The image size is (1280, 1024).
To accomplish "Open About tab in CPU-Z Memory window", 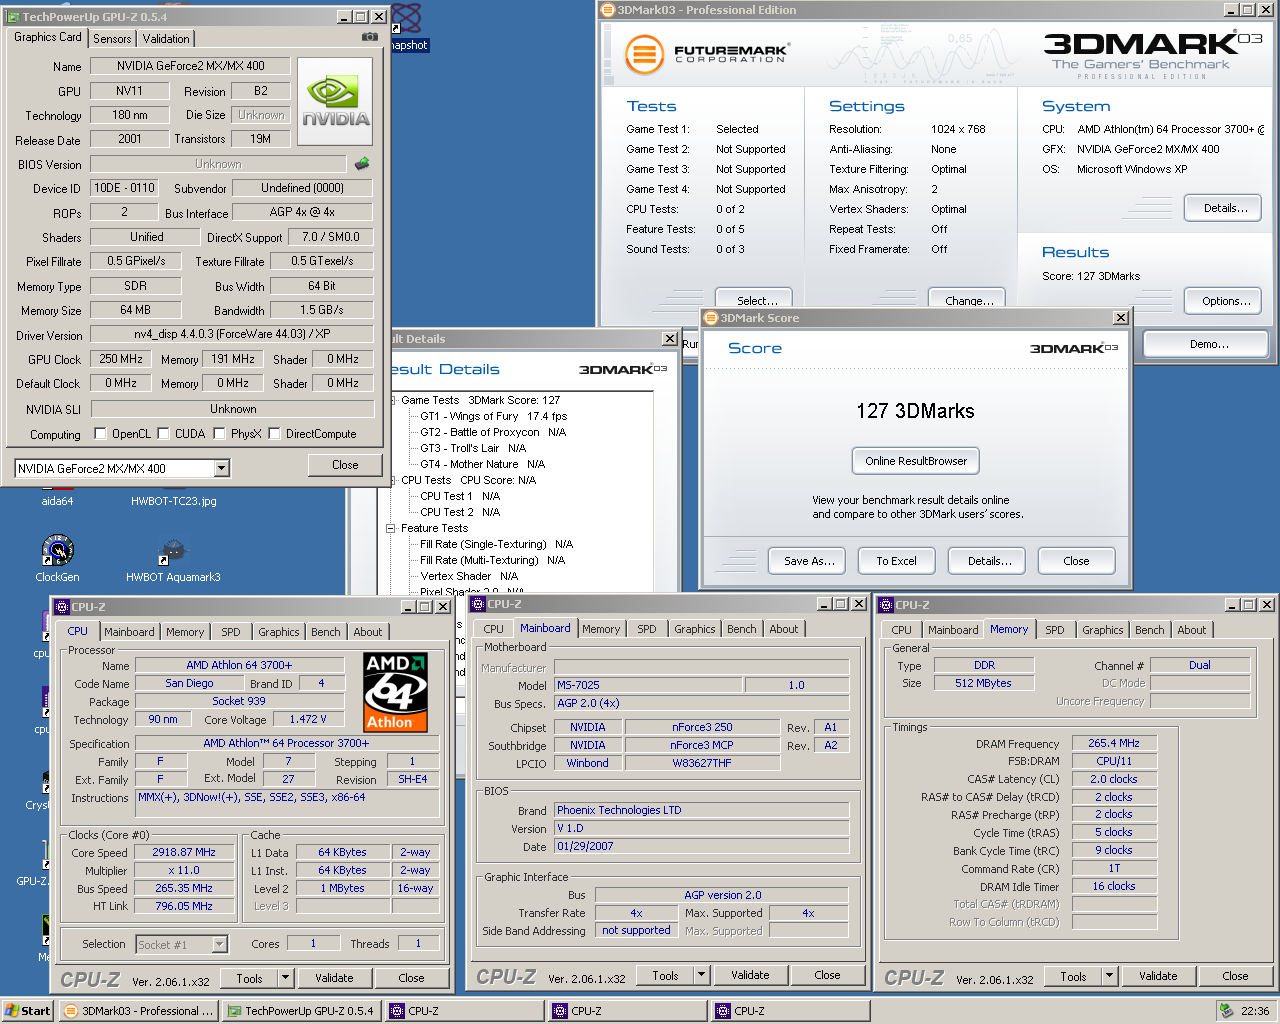I will click(x=1192, y=630).
